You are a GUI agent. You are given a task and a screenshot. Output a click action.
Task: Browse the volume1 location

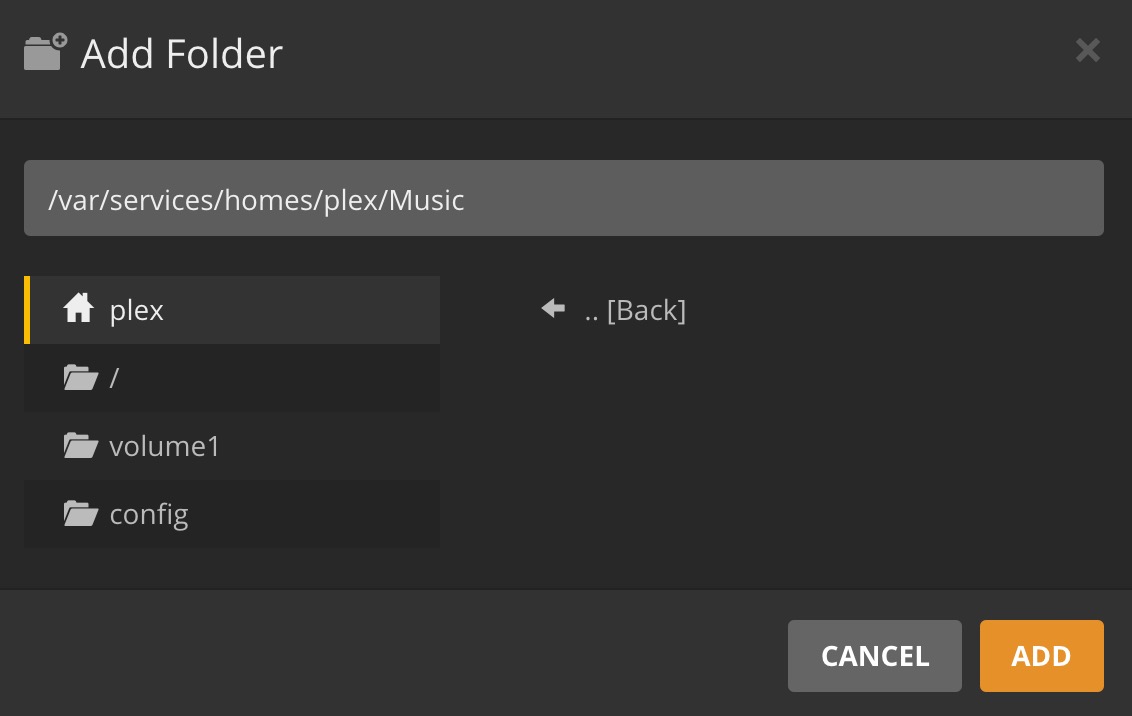coord(165,446)
